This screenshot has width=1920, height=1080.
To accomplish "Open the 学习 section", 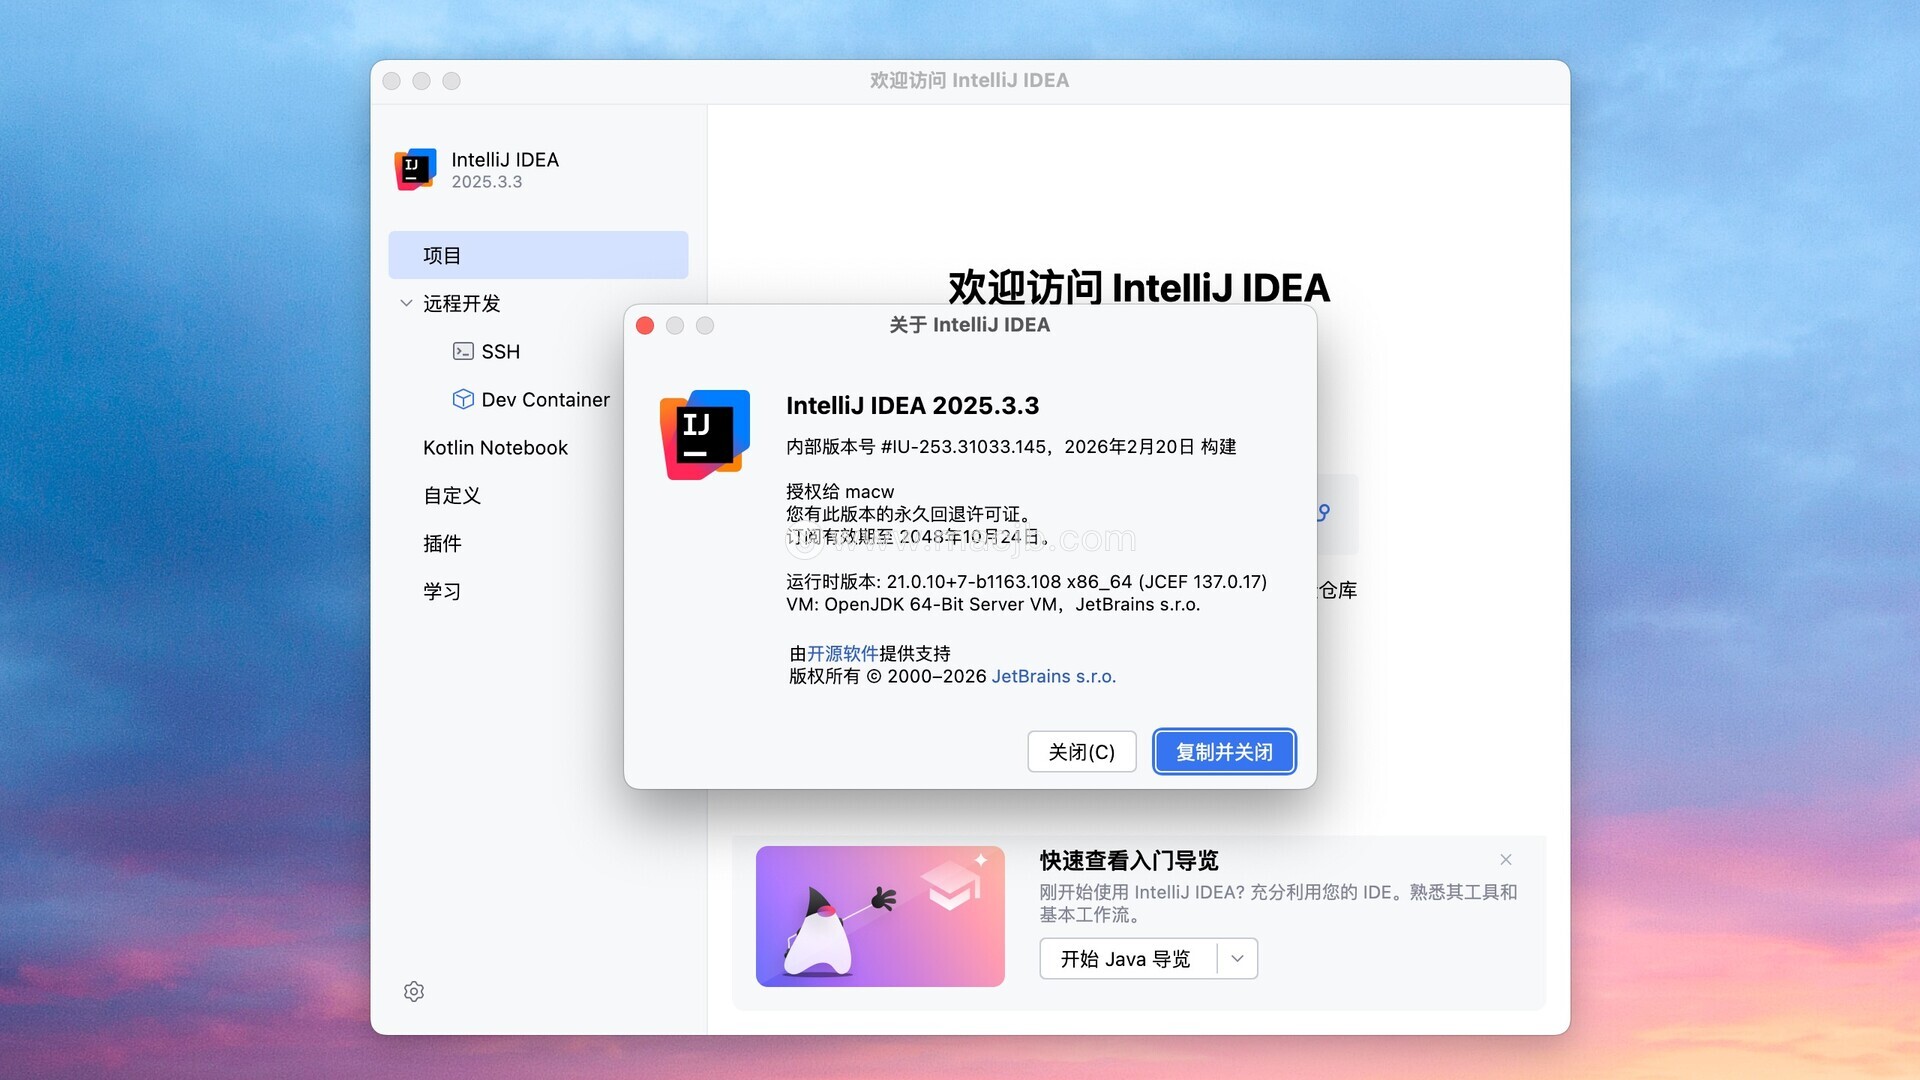I will (442, 591).
